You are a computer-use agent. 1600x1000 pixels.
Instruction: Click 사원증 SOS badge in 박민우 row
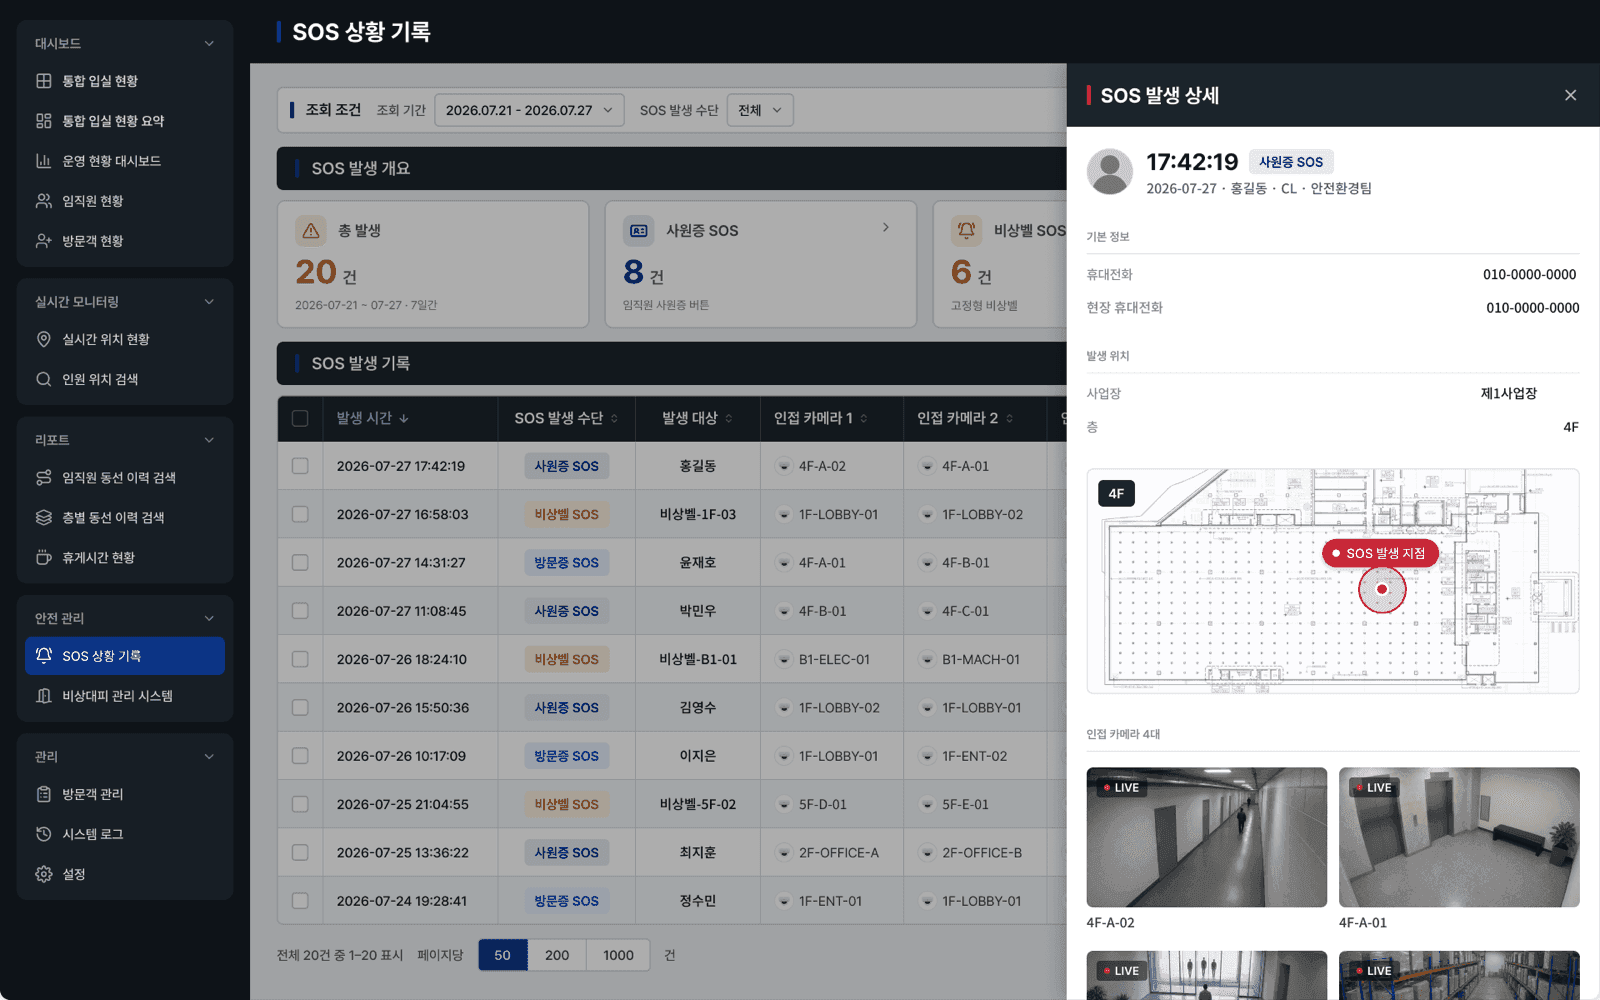click(x=566, y=611)
